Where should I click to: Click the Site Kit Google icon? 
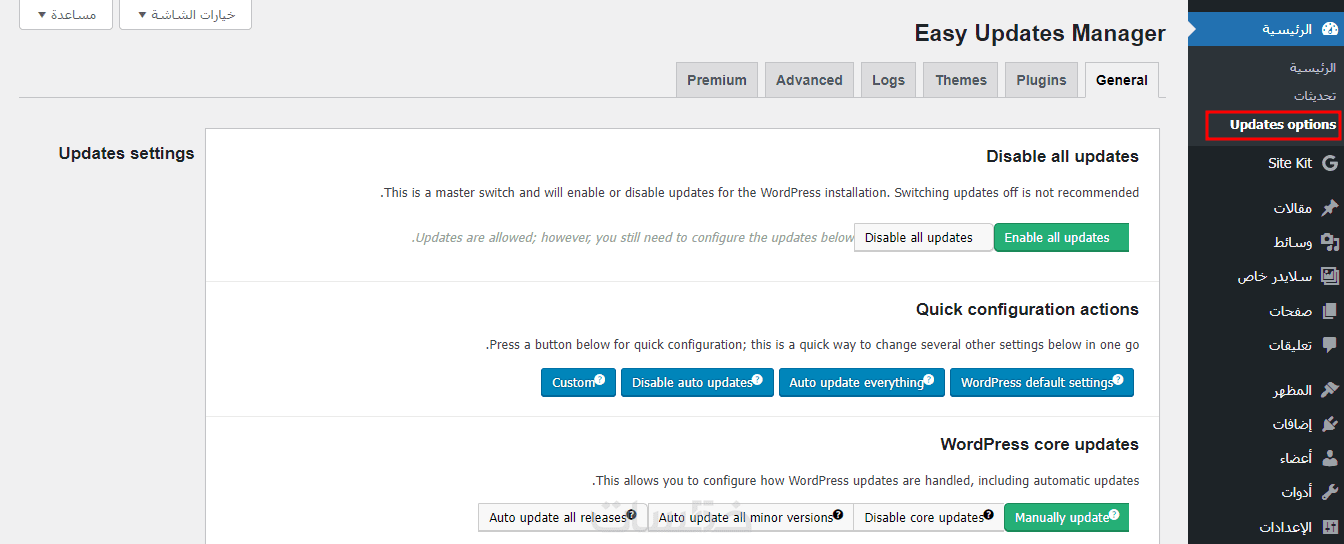point(1329,163)
